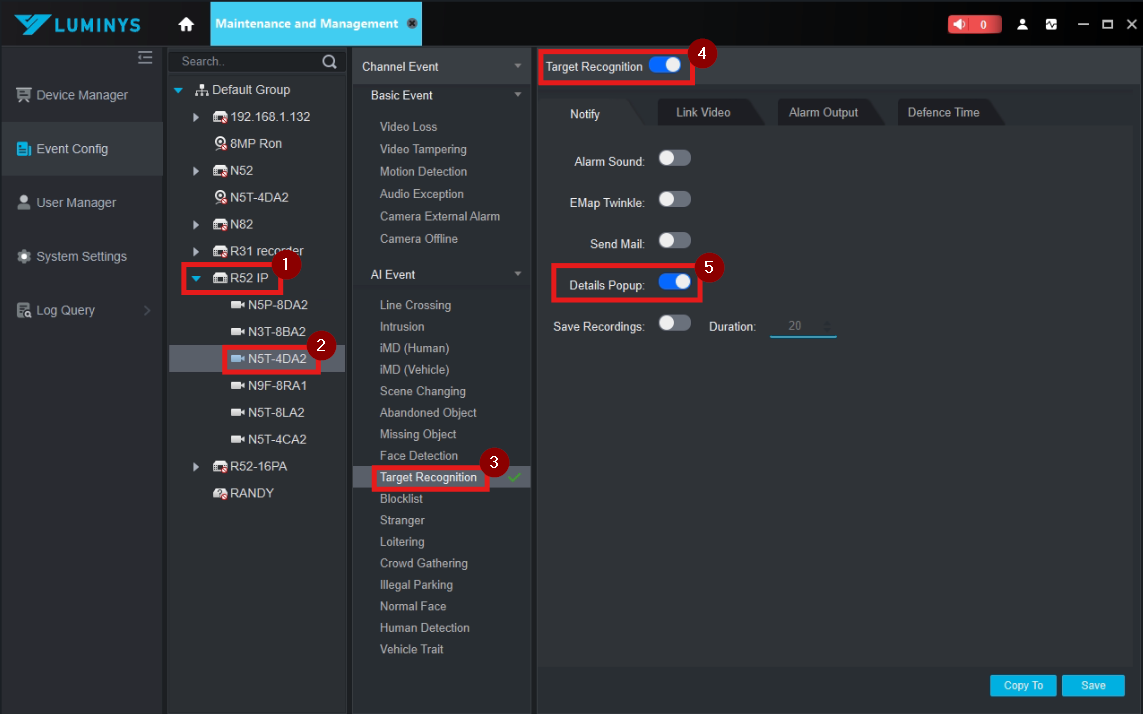Close the Maintenance and Management tab
This screenshot has width=1143, height=714.
coord(412,23)
